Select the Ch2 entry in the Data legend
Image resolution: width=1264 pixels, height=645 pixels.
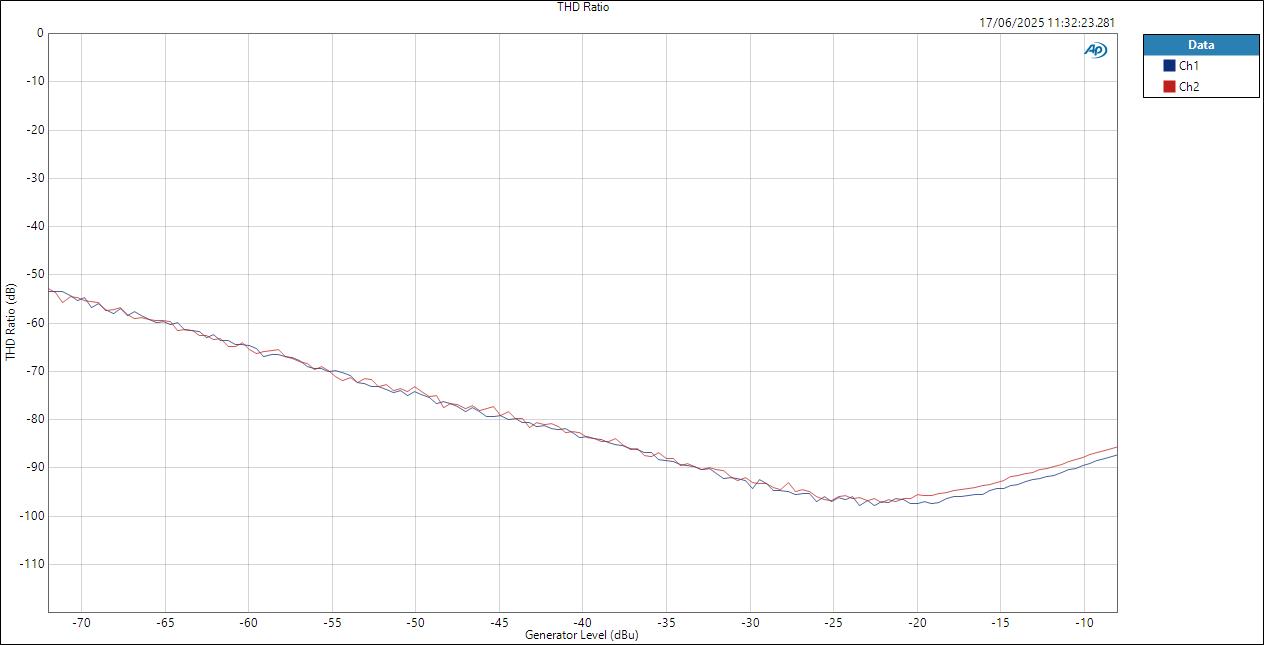[x=1188, y=85]
